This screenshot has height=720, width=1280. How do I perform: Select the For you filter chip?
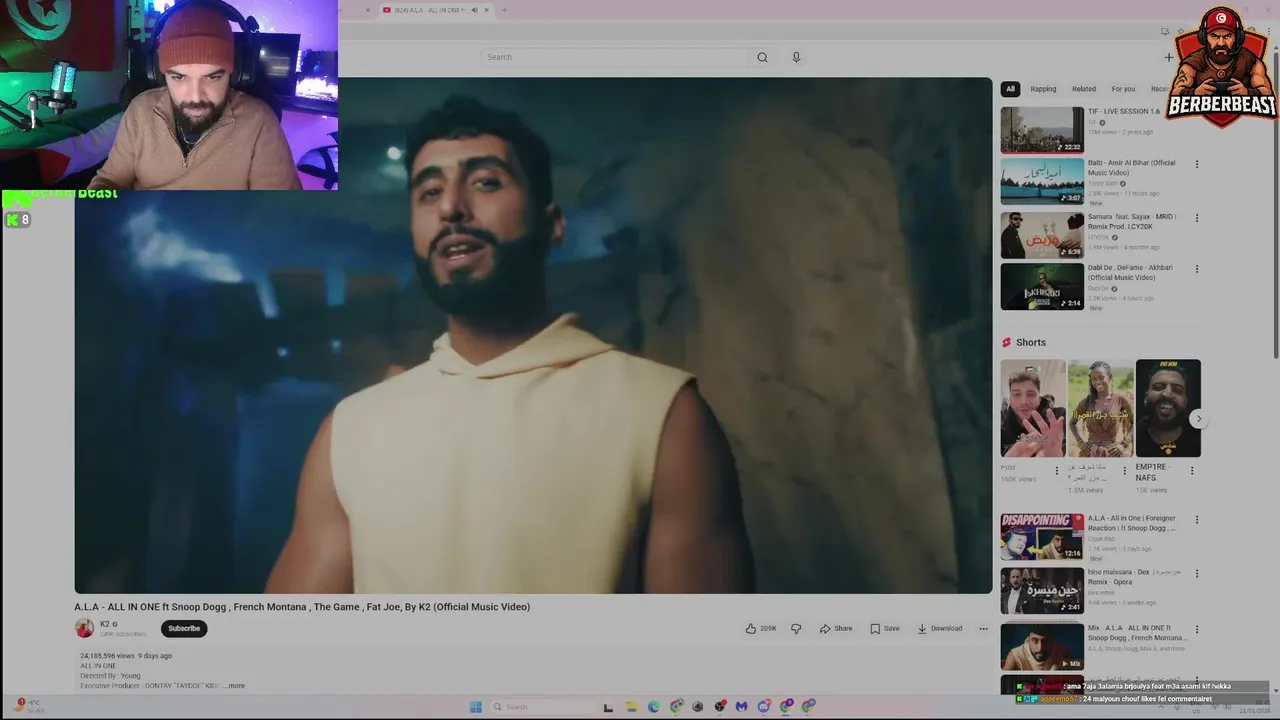point(1123,89)
